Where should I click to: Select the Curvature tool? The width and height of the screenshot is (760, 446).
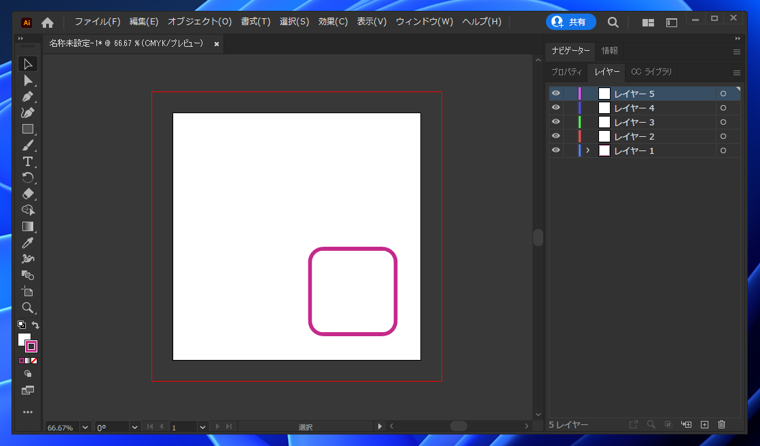tap(28, 113)
